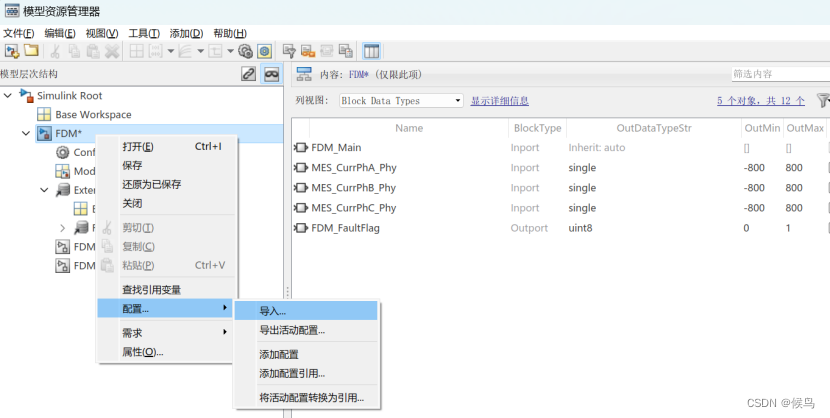This screenshot has width=830, height=418.
Task: Open dropdown arrow next to signal curve icon
Action: click(x=200, y=51)
